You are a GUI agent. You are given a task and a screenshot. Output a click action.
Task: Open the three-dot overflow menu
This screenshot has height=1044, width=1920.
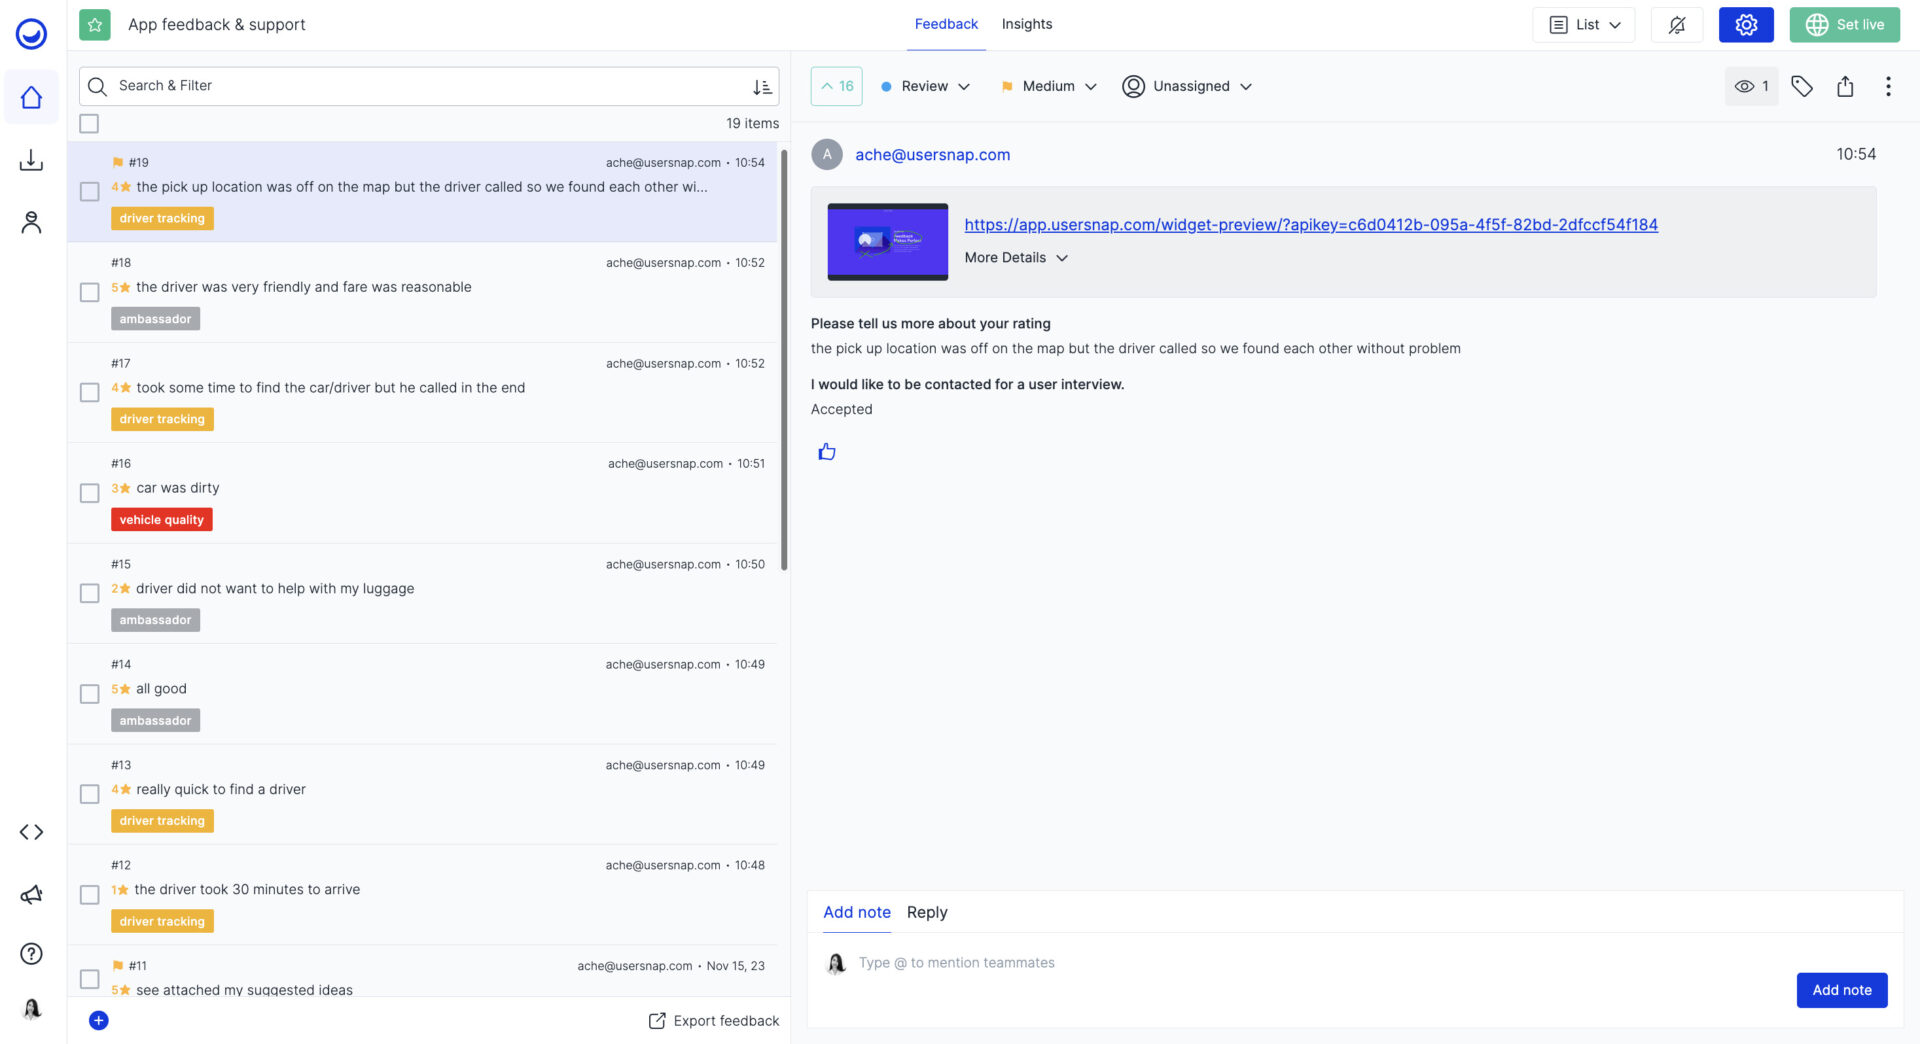tap(1888, 87)
